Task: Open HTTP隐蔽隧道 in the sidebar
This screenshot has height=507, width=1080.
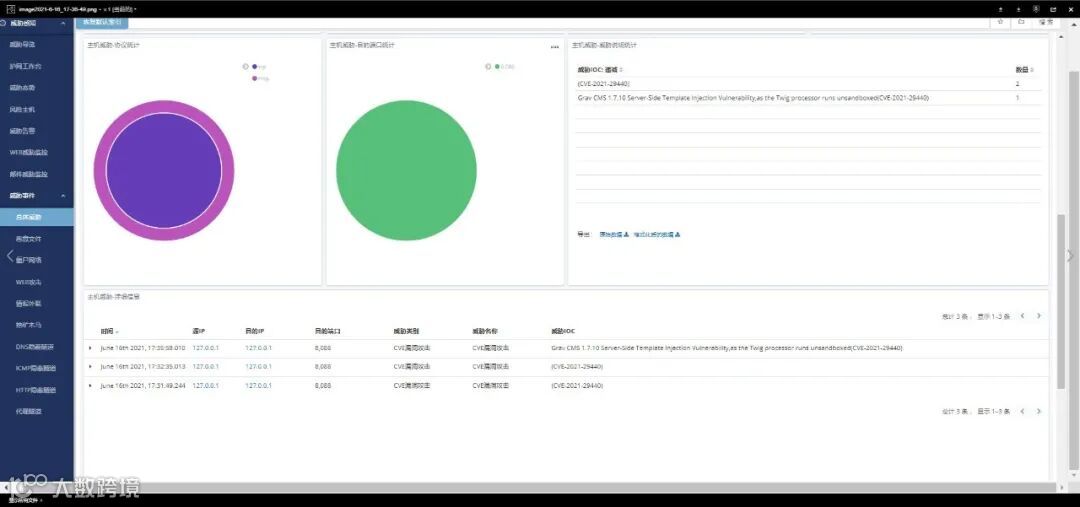Action: 36,390
